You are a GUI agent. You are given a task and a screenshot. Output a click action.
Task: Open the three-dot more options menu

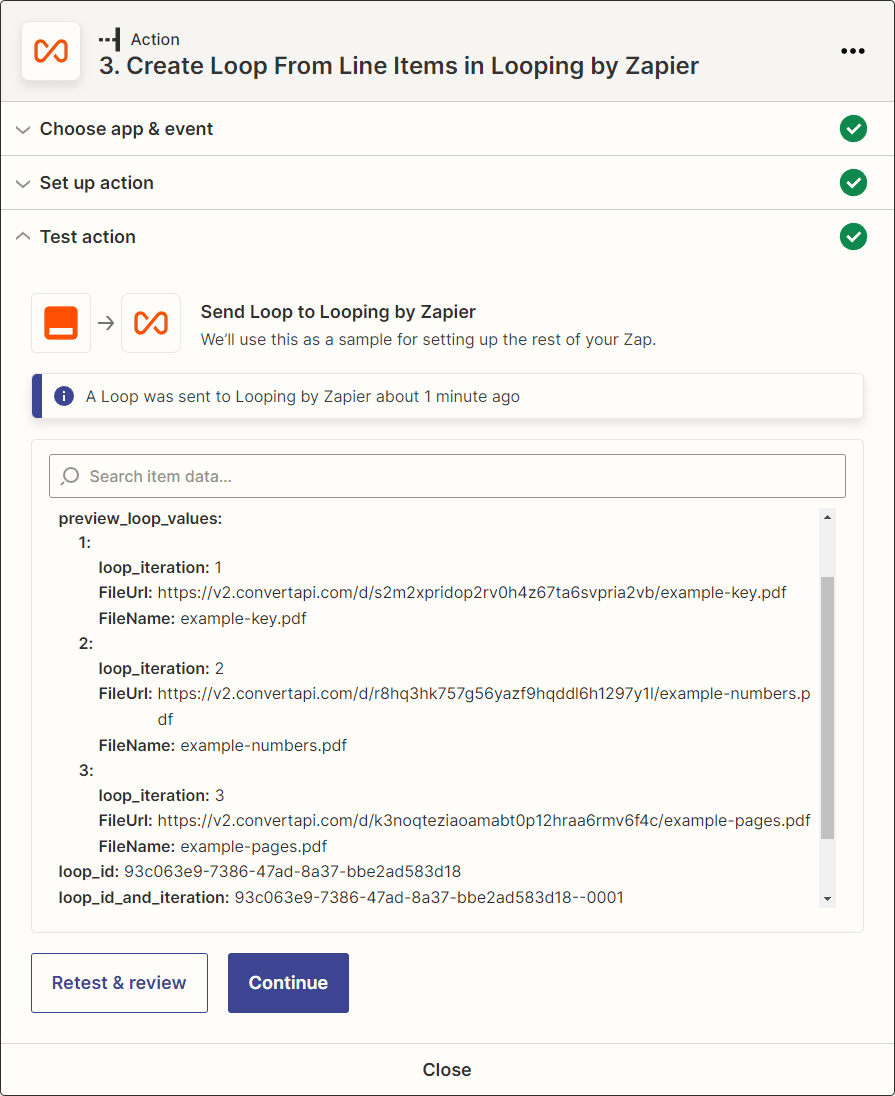(x=852, y=51)
